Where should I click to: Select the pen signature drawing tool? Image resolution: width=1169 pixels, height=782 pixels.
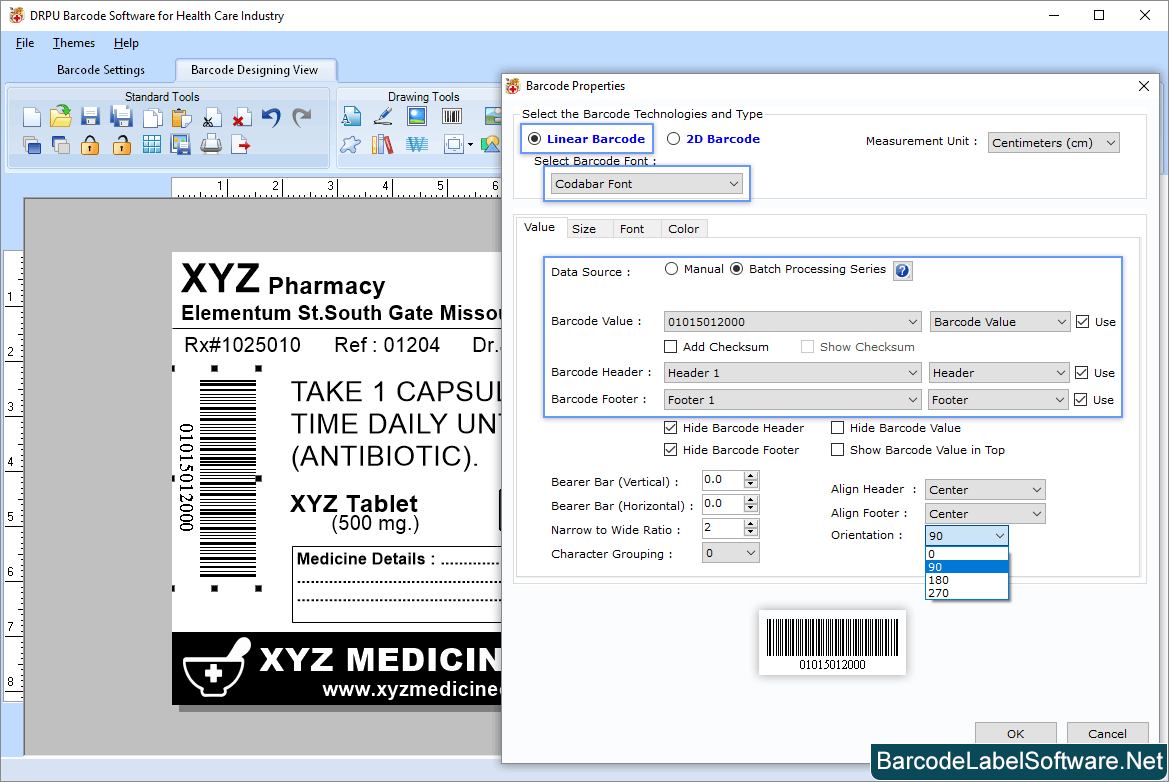coord(383,116)
